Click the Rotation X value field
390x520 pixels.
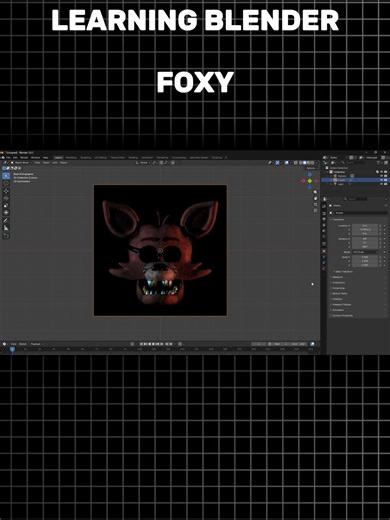tap(365, 239)
